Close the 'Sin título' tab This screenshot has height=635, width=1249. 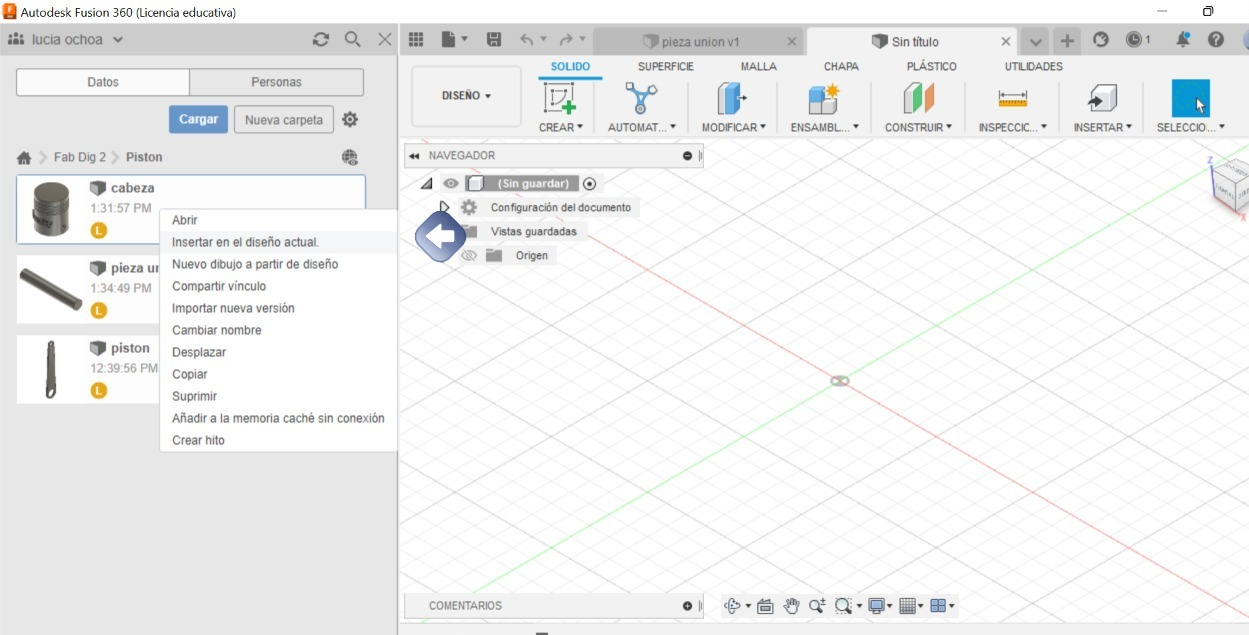pyautogui.click(x=1007, y=41)
